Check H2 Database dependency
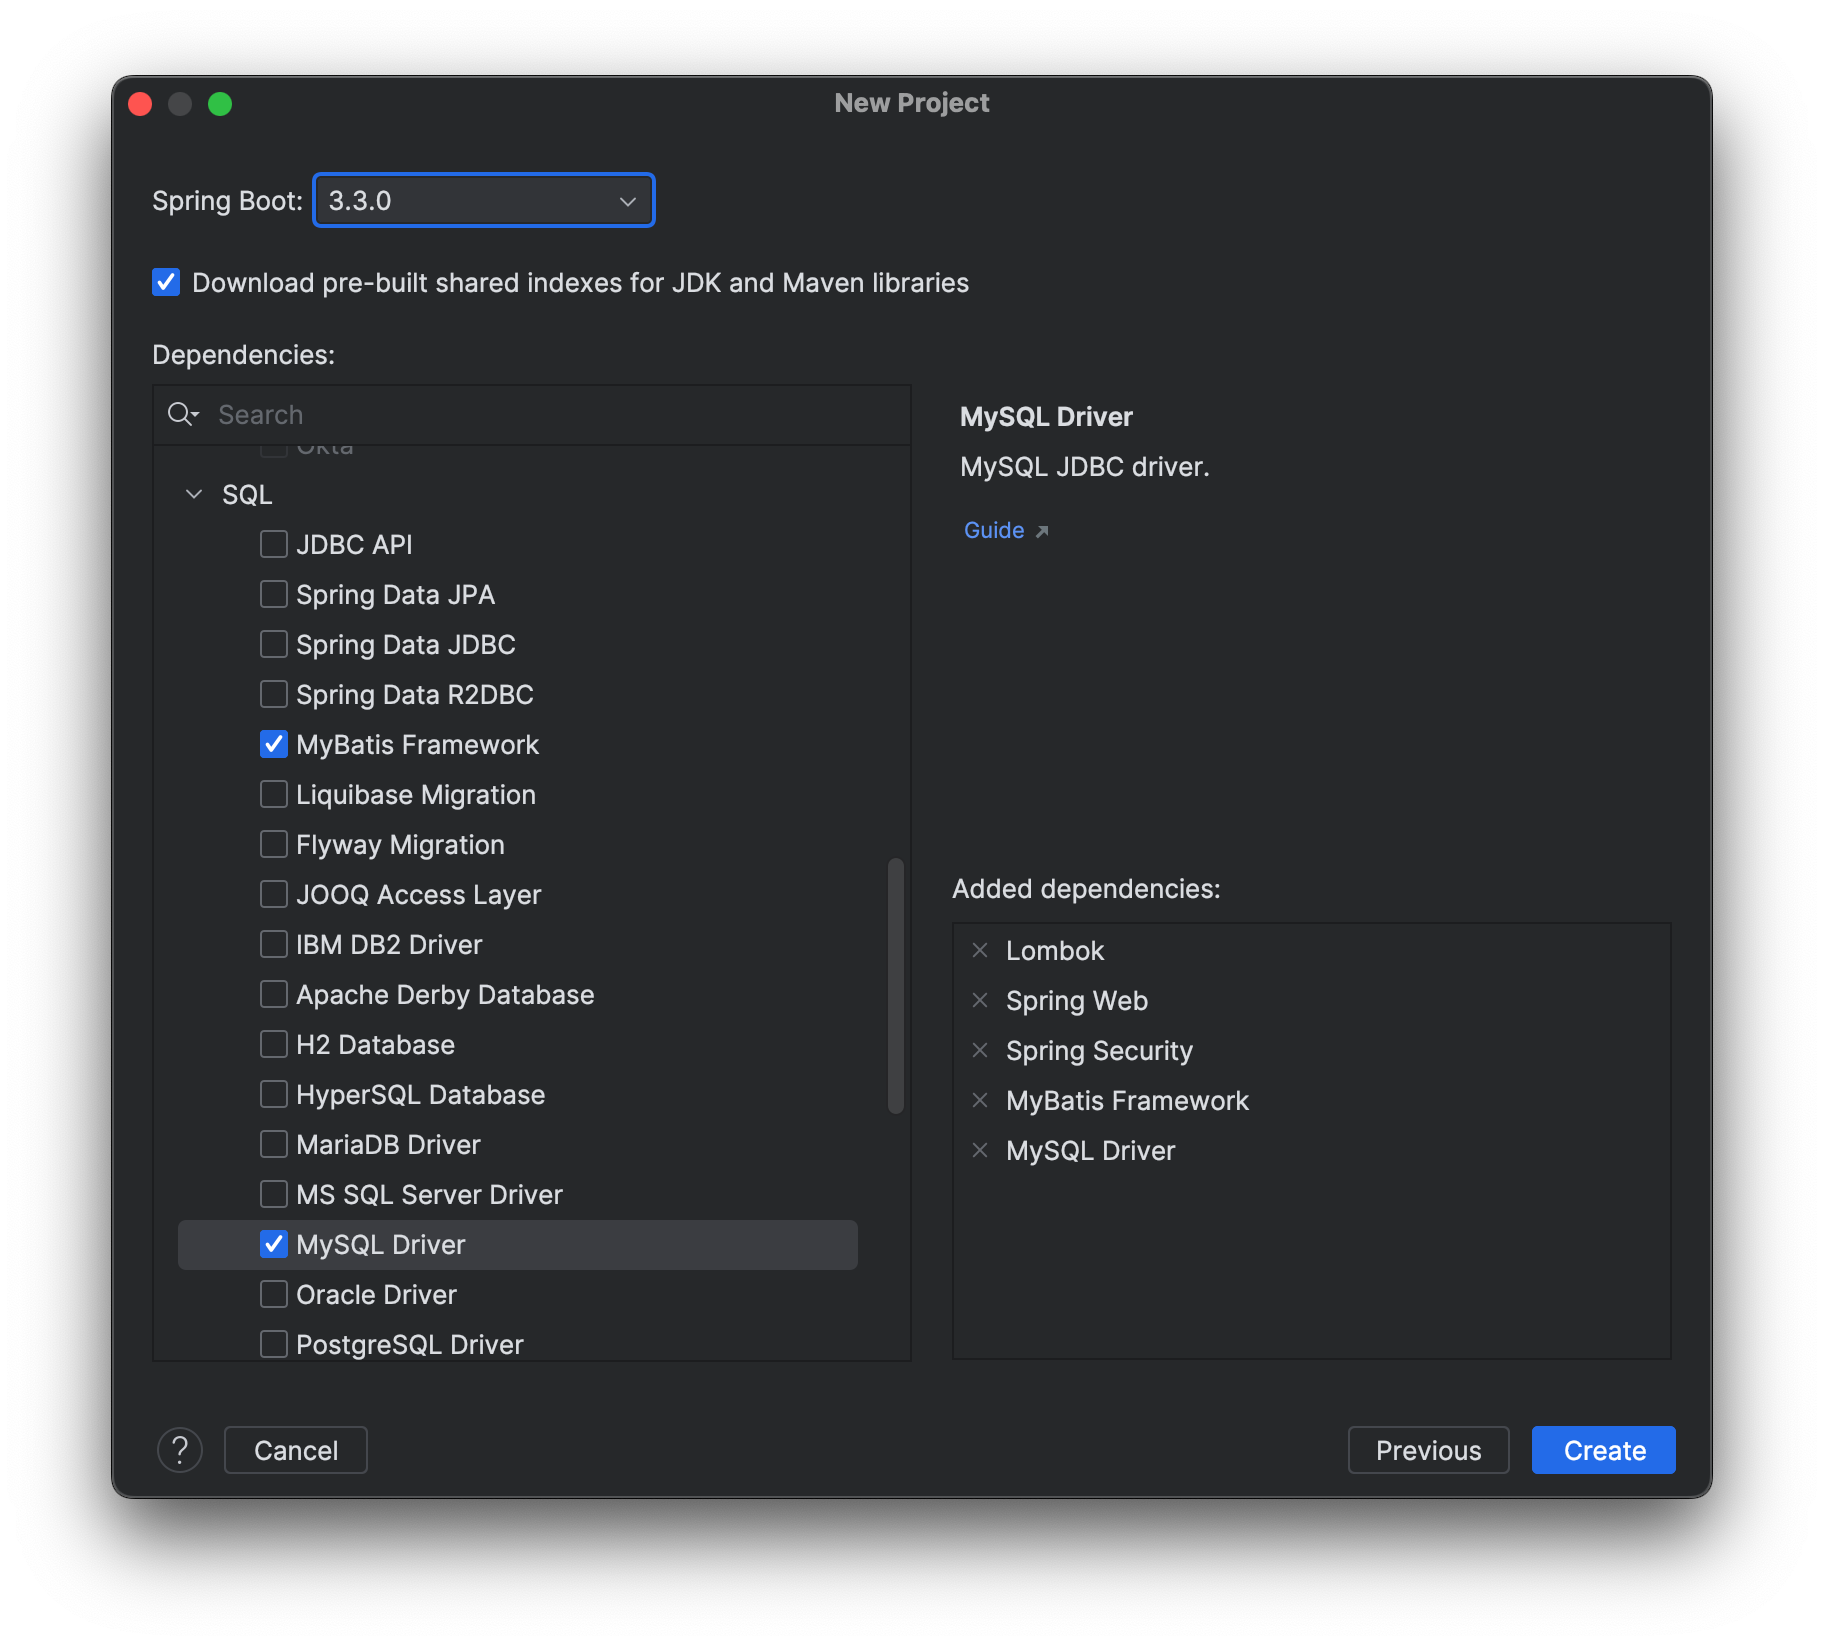The height and width of the screenshot is (1646, 1824). 274,1044
